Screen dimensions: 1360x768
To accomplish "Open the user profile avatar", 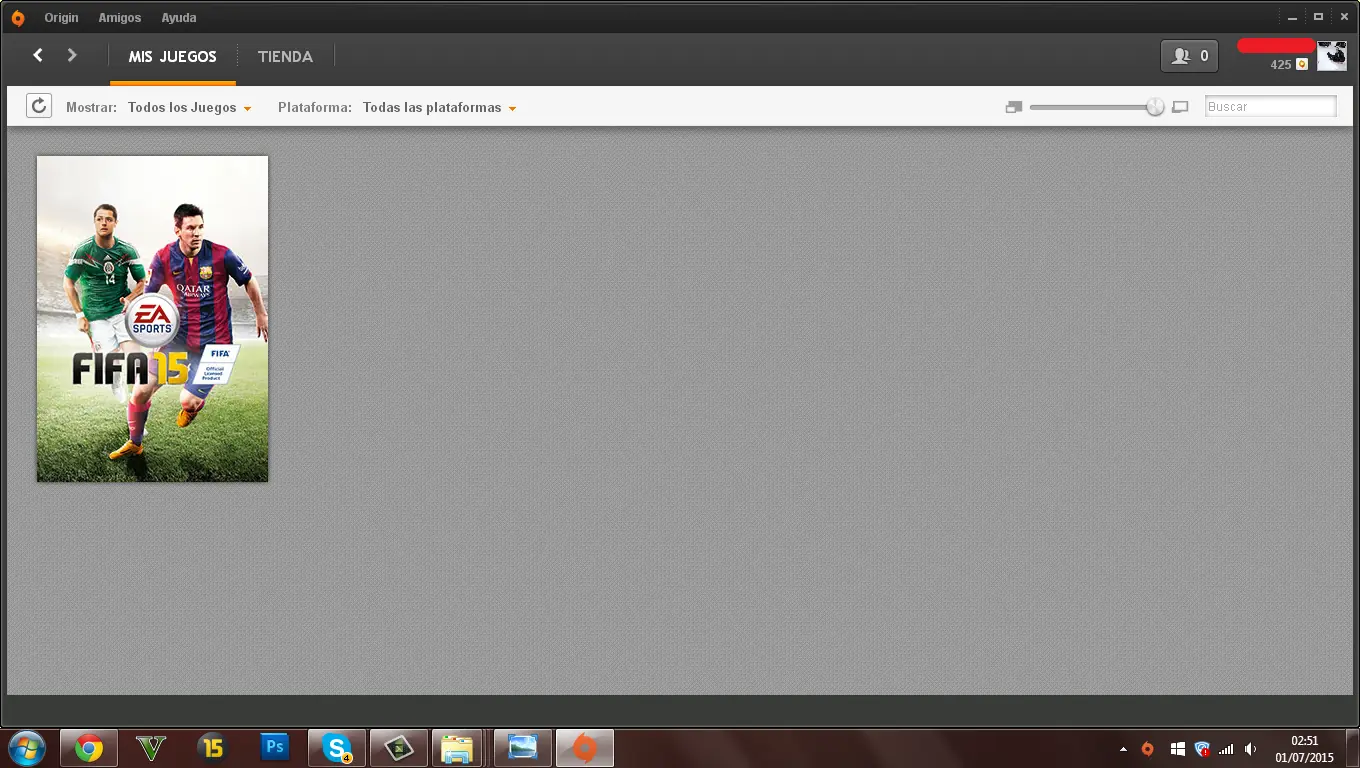I will (x=1331, y=56).
